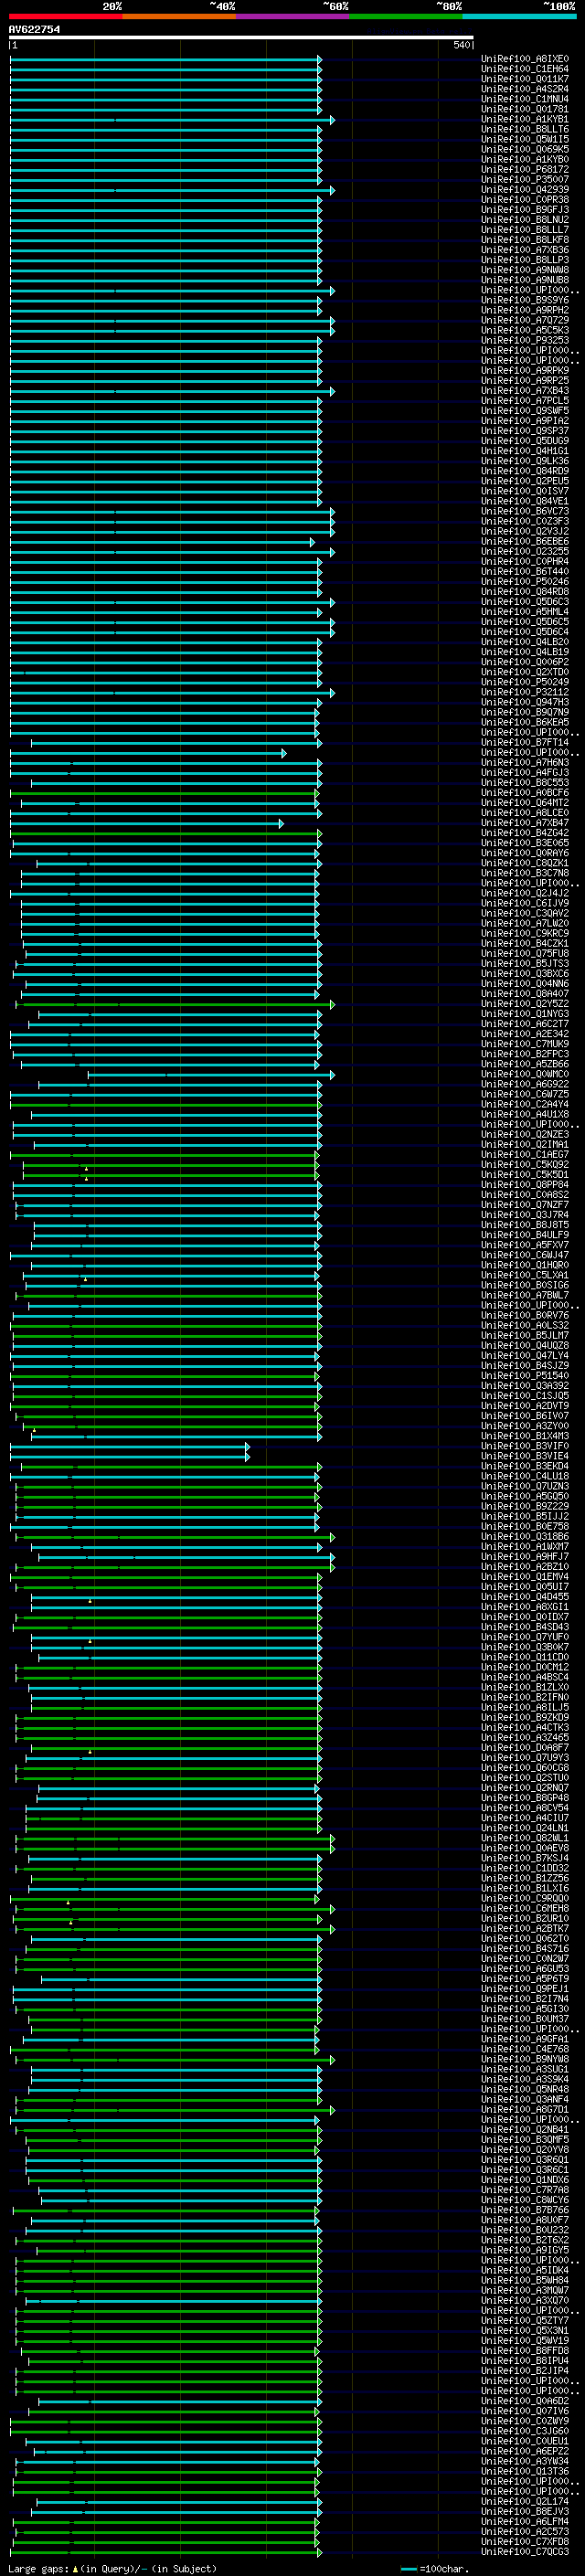The height and width of the screenshot is (2576, 585).
Task: Click the UniRef100_C1AEG7 hit label
Action: [x=525, y=1154]
